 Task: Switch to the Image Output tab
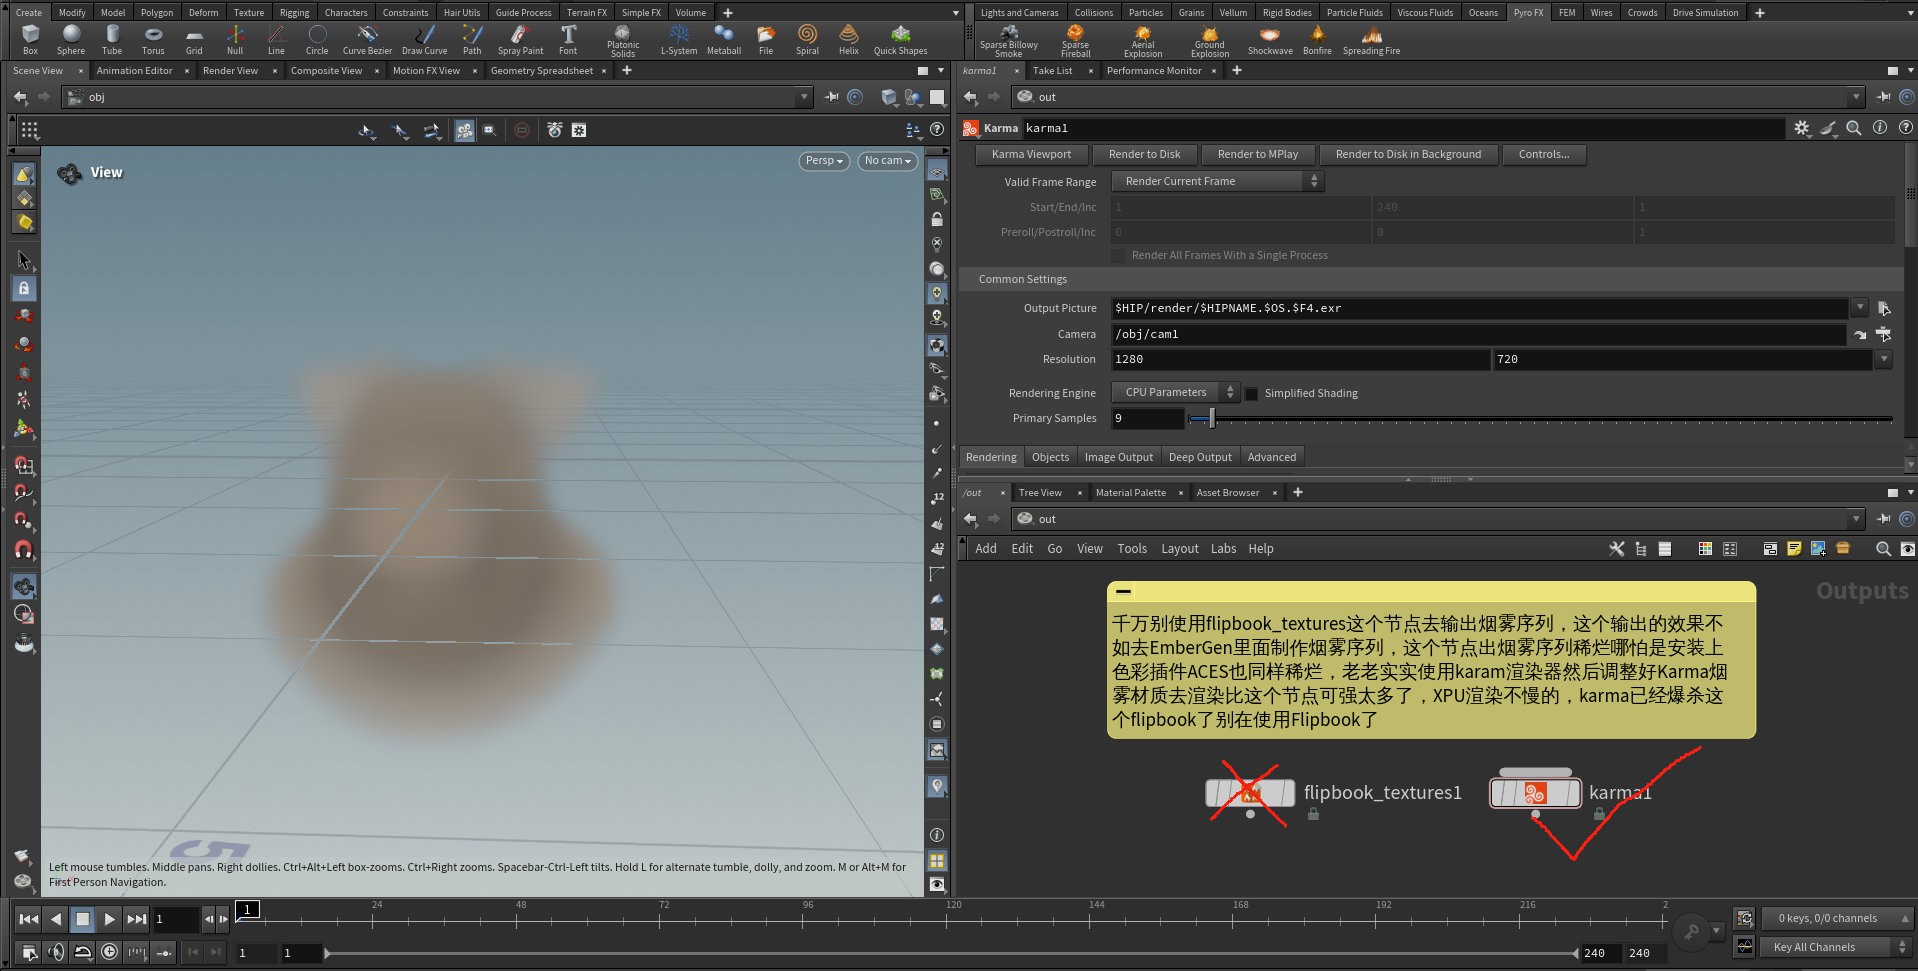(1118, 458)
